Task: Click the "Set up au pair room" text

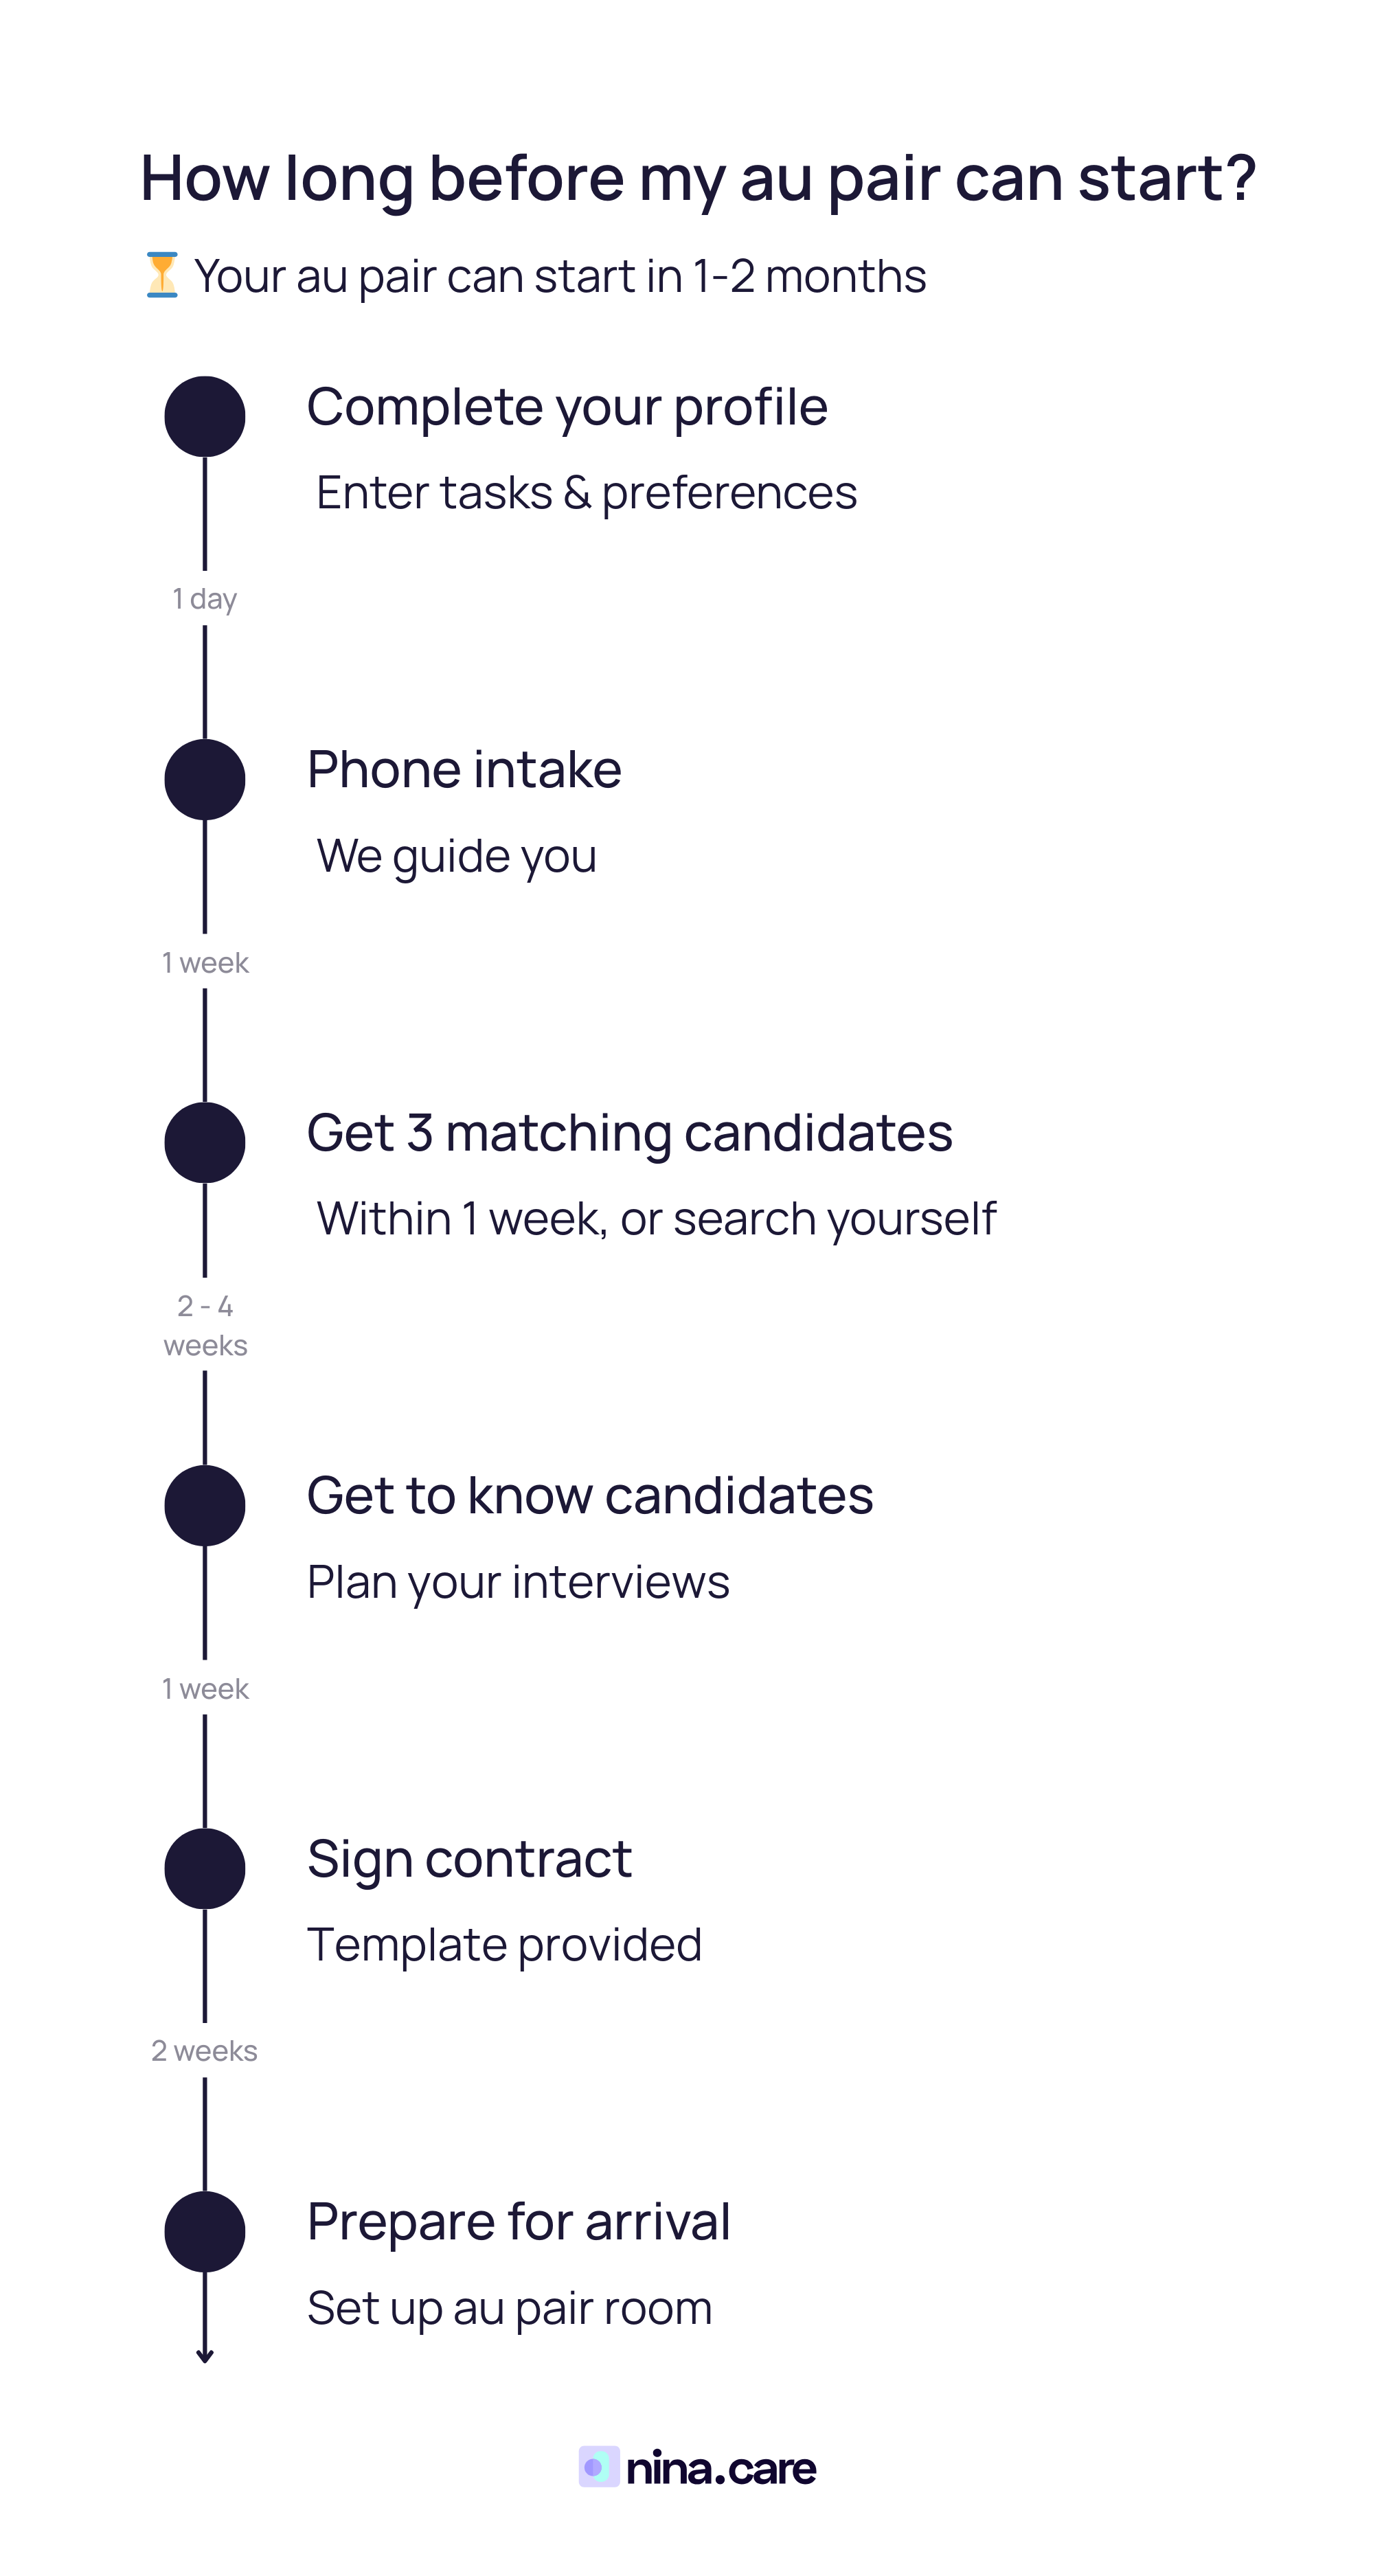Action: pyautogui.click(x=509, y=2308)
